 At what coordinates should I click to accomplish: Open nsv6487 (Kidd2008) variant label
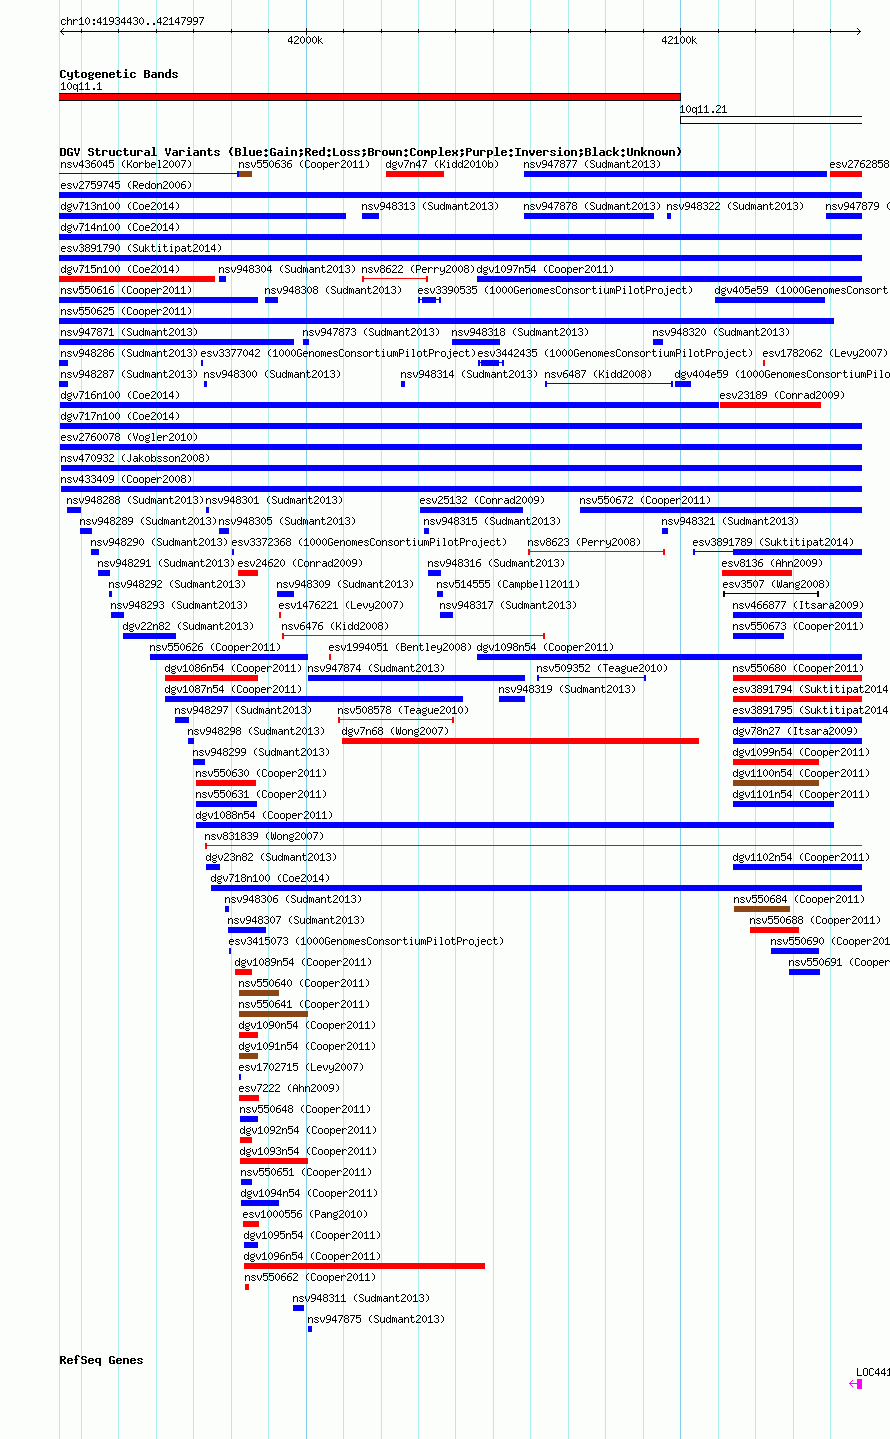point(598,374)
